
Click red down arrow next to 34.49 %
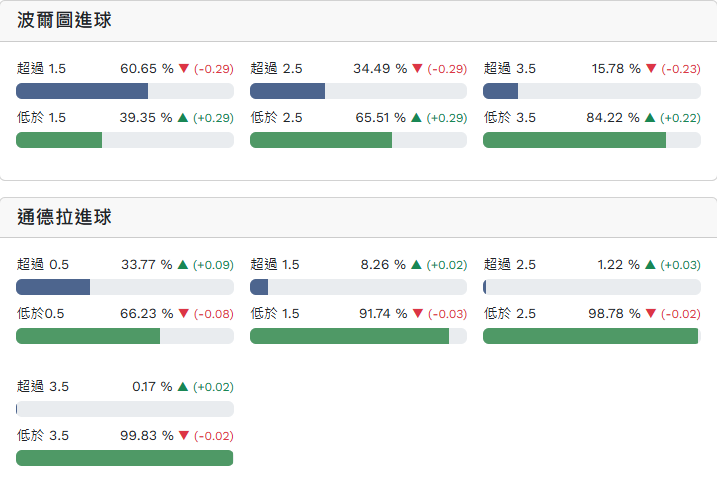(417, 69)
